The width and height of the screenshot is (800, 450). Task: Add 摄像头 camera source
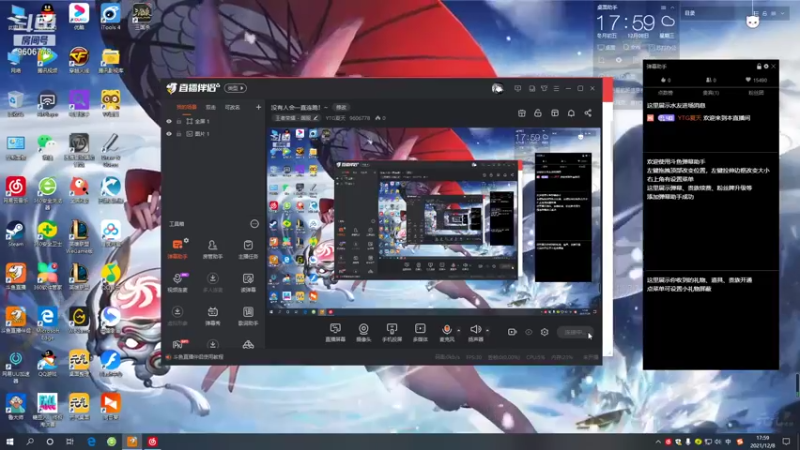click(363, 332)
